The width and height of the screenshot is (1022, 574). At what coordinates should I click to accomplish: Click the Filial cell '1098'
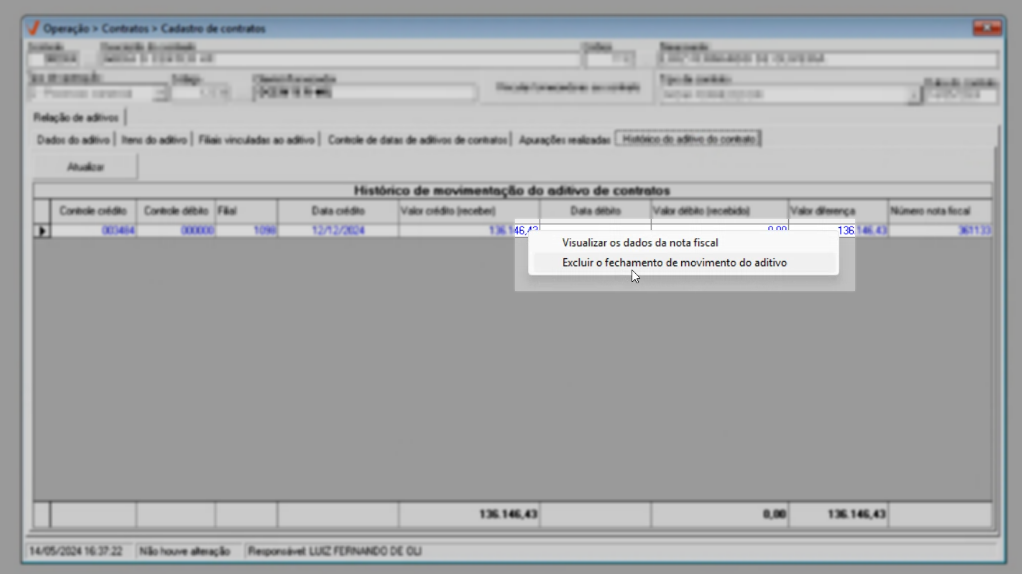tap(246, 231)
